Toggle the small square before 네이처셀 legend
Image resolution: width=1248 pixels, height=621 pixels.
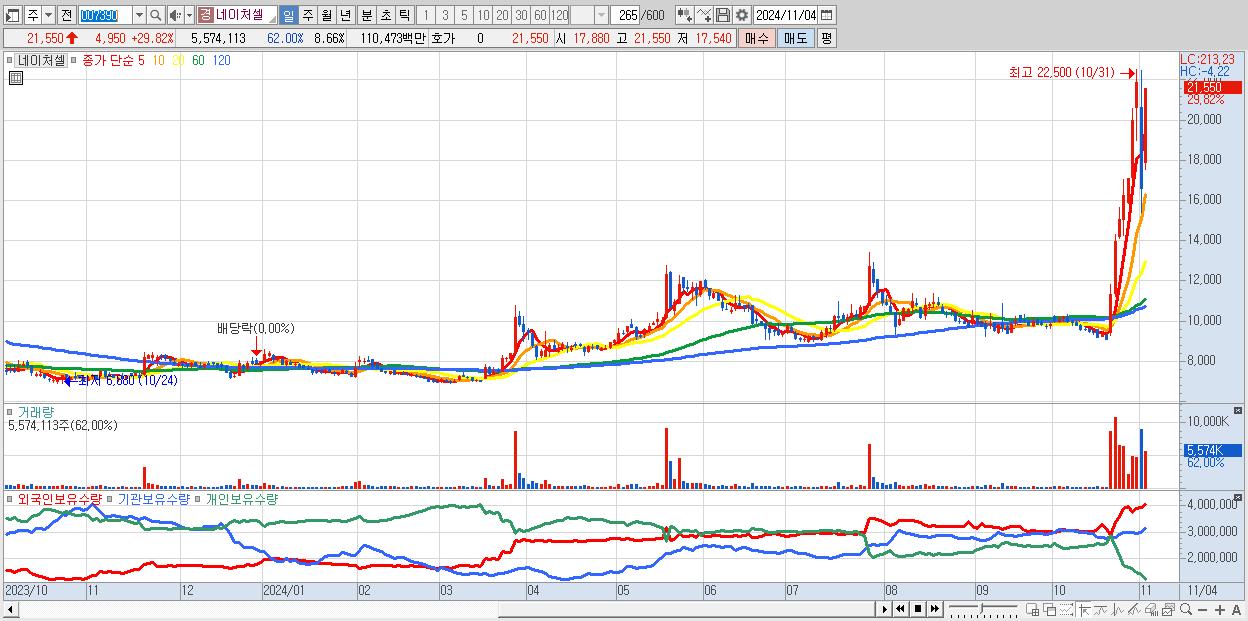(10, 60)
